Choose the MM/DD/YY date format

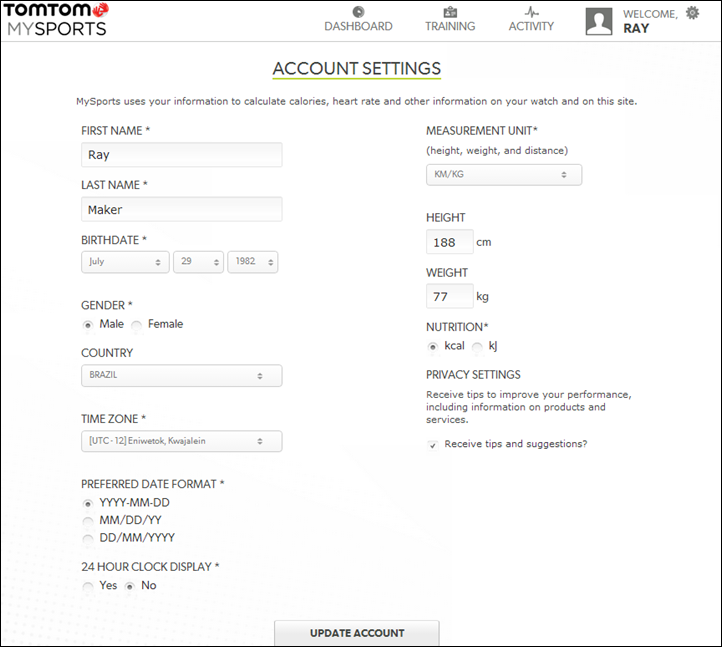(x=87, y=521)
